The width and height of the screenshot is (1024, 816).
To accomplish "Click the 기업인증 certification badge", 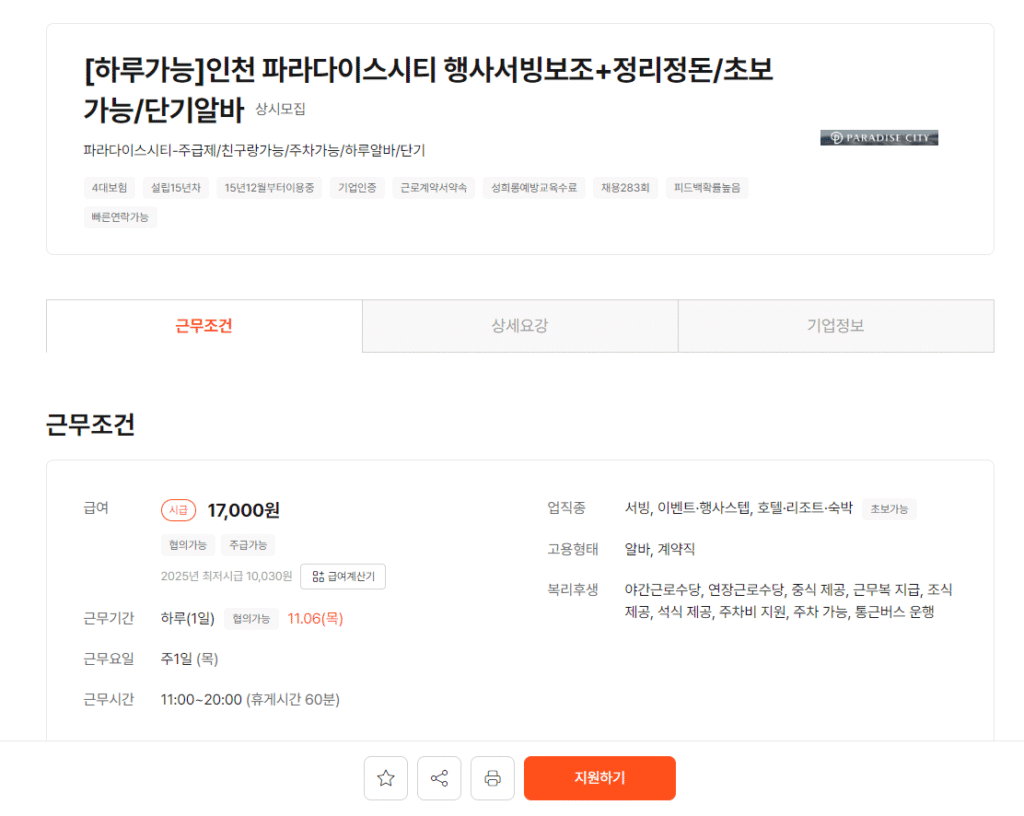I will [356, 188].
